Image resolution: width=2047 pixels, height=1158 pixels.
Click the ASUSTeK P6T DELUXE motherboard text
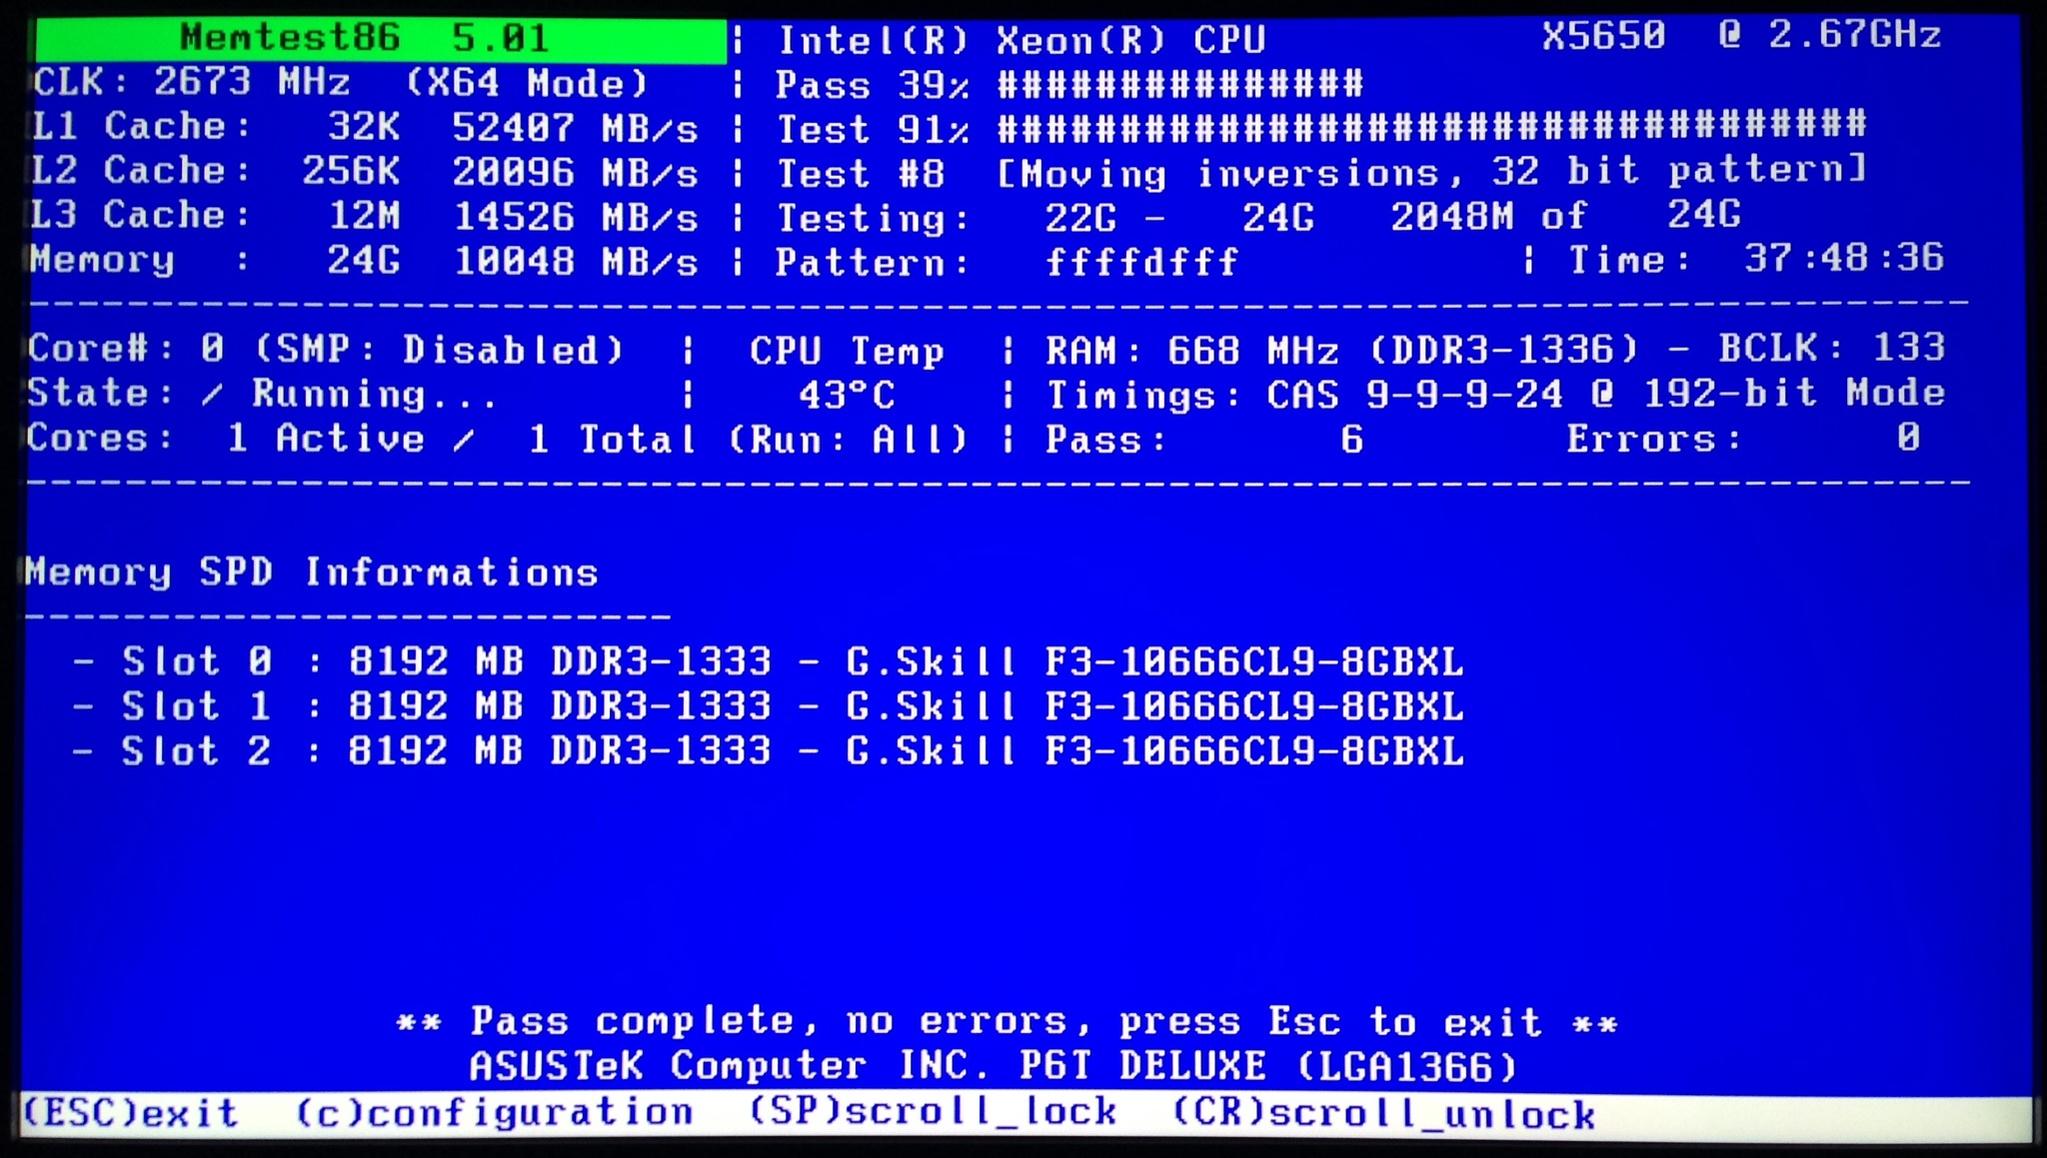point(993,1067)
